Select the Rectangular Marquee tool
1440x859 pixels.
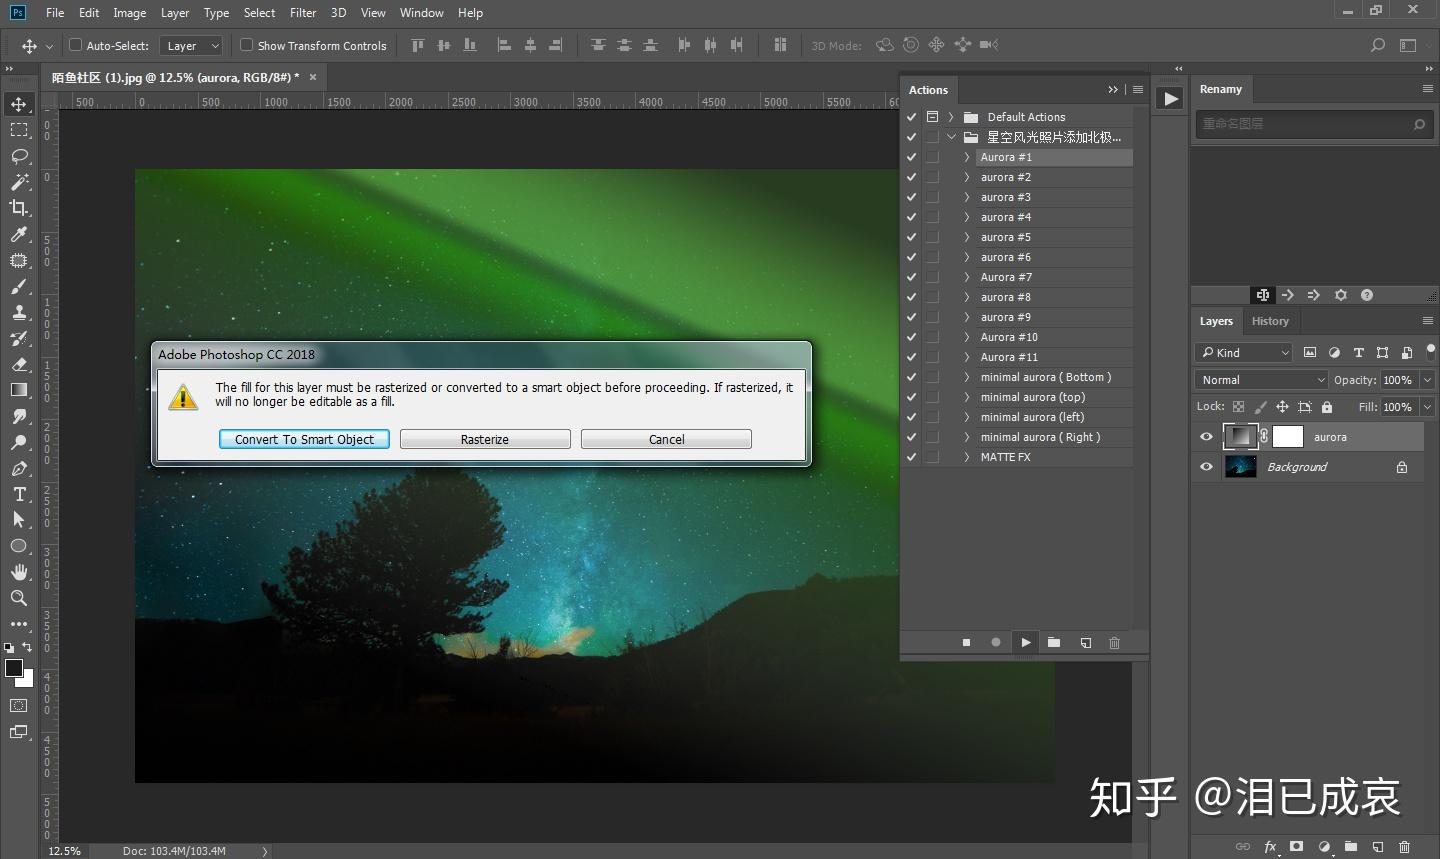[19, 130]
